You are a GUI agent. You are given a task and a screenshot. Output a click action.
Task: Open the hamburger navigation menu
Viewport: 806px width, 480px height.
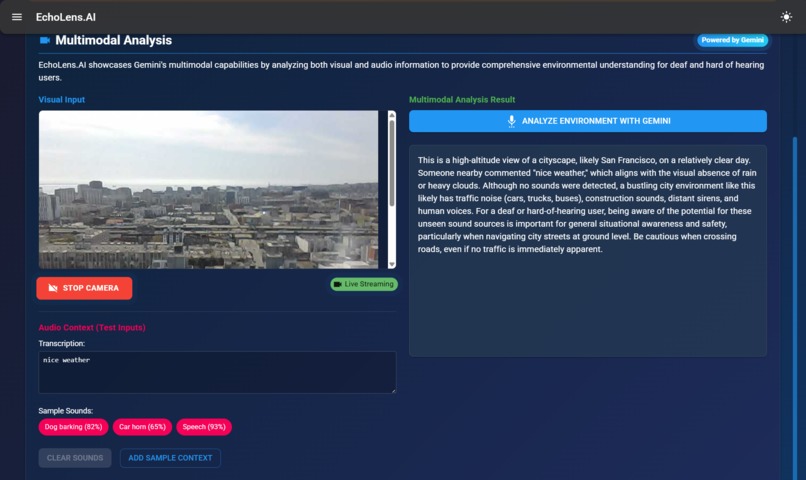pos(17,17)
